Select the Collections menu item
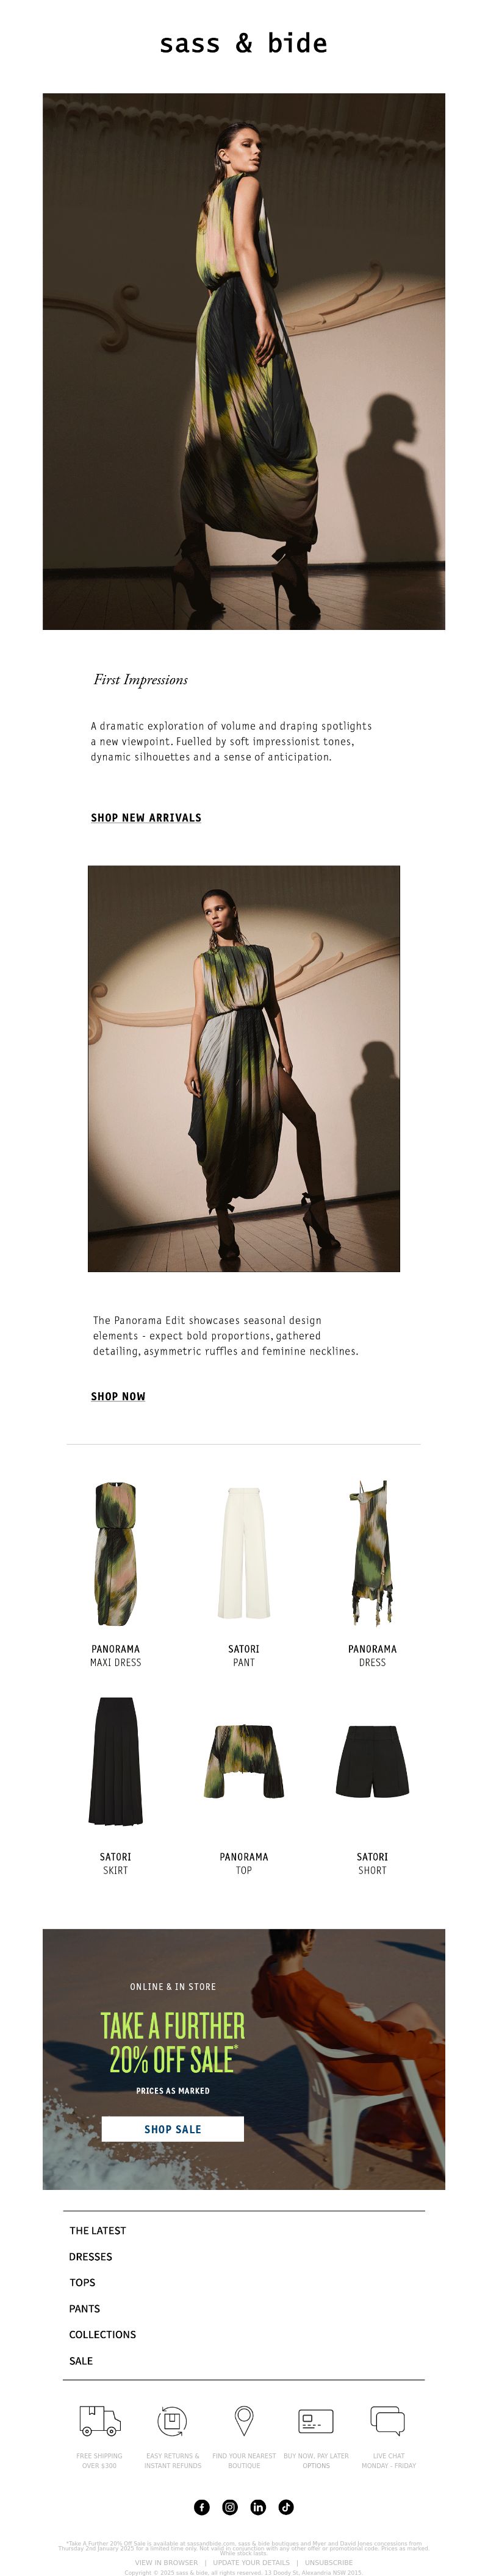Screen dimensions: 488x2576 click(103, 2335)
